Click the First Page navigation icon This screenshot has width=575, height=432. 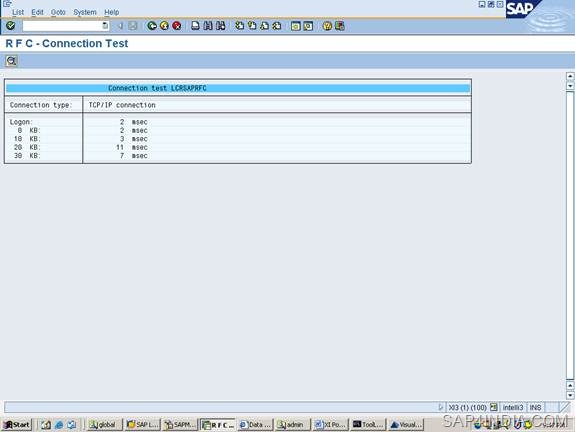(x=239, y=26)
